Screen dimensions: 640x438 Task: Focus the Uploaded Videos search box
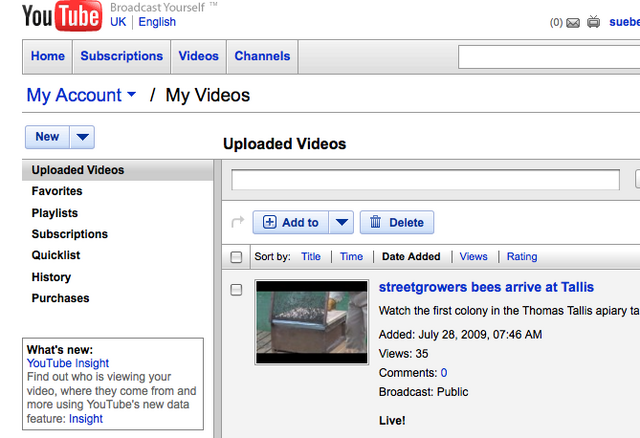[425, 180]
